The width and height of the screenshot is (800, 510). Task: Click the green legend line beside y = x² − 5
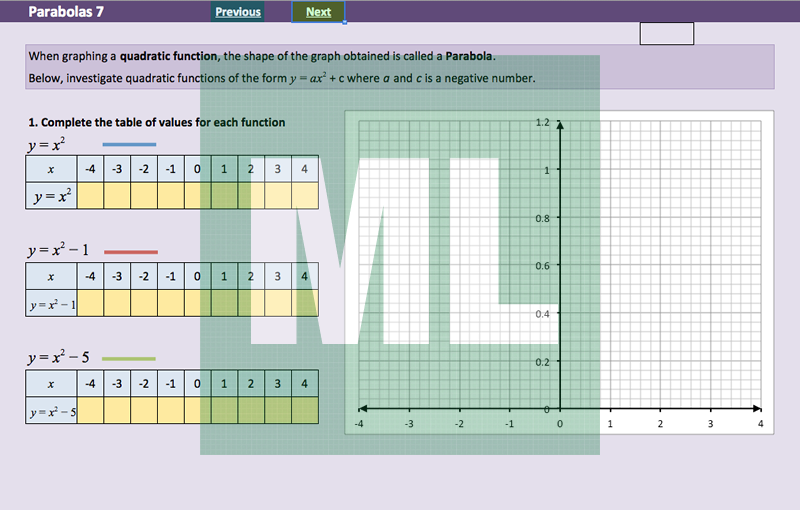[x=130, y=358]
